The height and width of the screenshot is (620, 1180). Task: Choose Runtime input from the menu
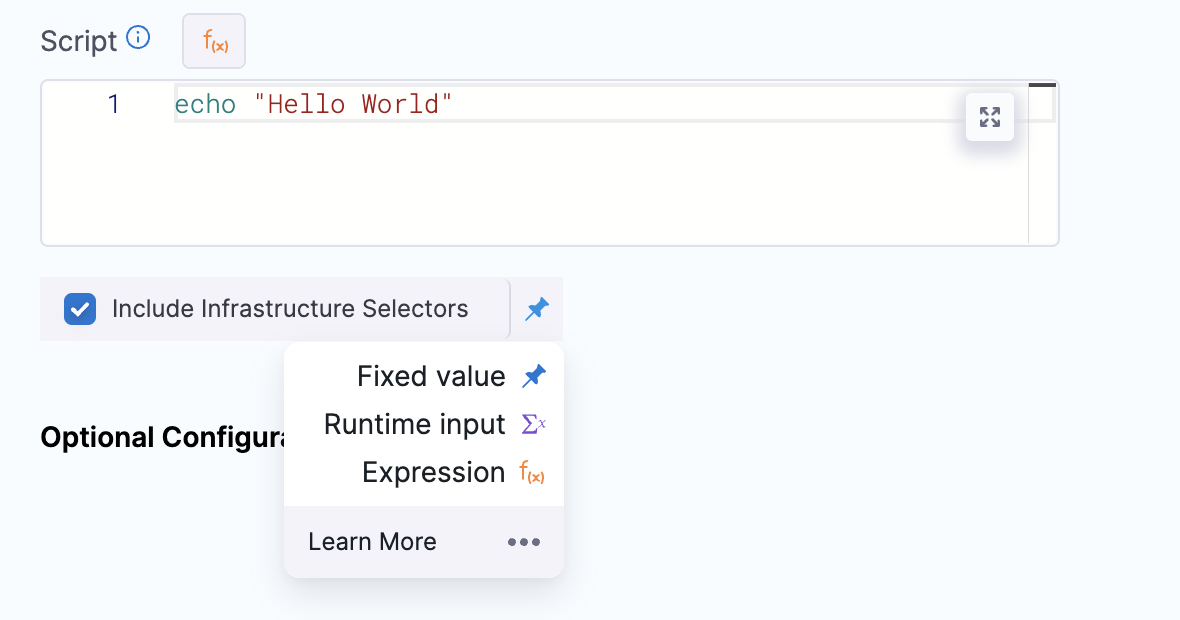[x=414, y=424]
